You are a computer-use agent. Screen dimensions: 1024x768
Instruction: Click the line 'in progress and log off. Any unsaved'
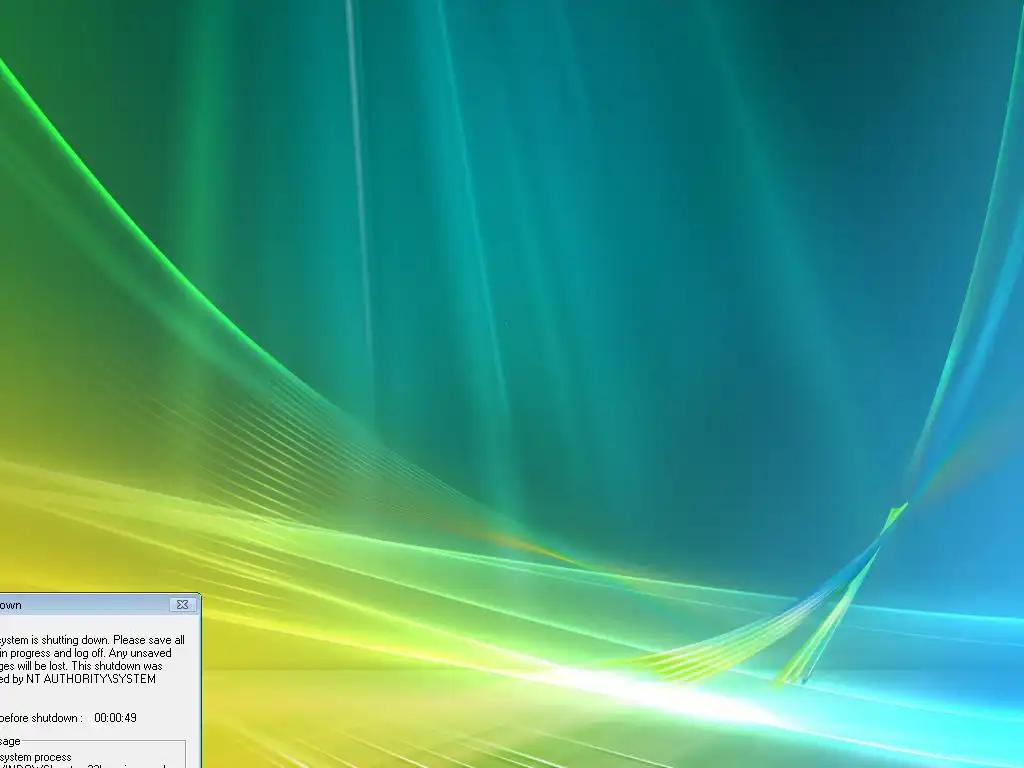point(86,653)
